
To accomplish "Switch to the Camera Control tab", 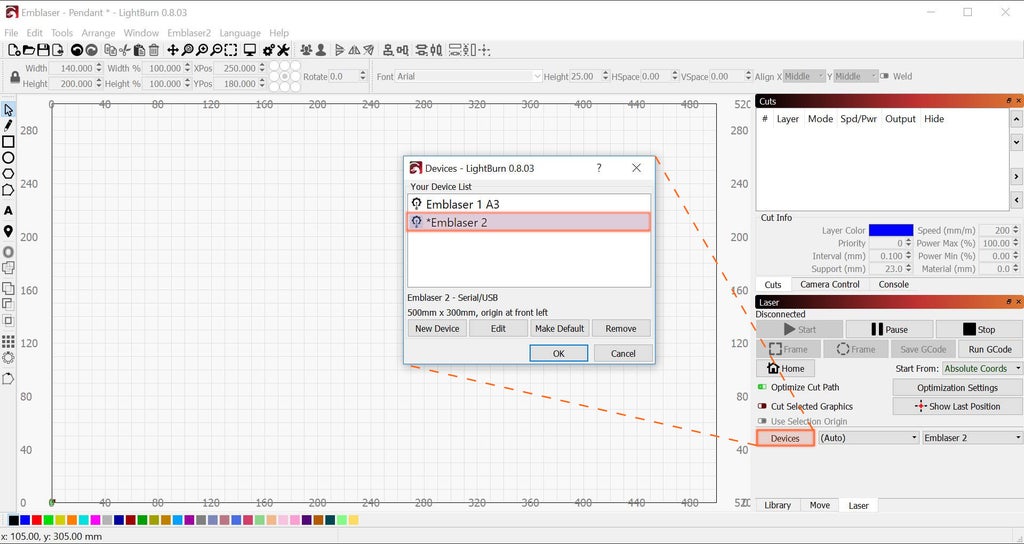I will [829, 284].
